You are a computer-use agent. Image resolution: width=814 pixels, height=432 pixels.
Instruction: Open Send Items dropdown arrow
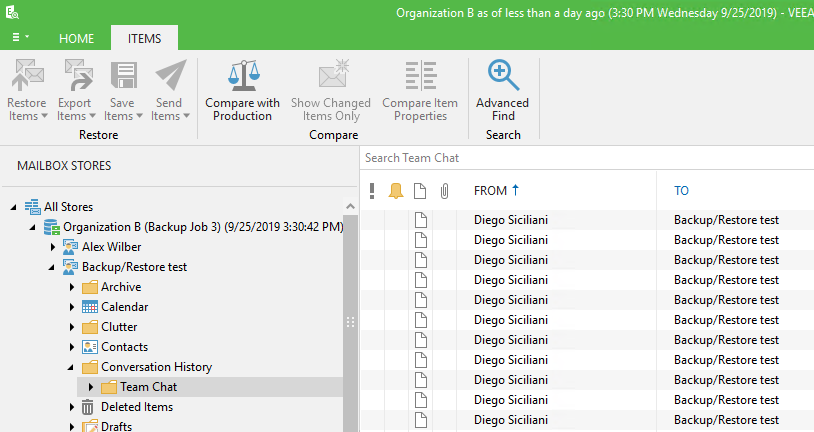(x=186, y=116)
